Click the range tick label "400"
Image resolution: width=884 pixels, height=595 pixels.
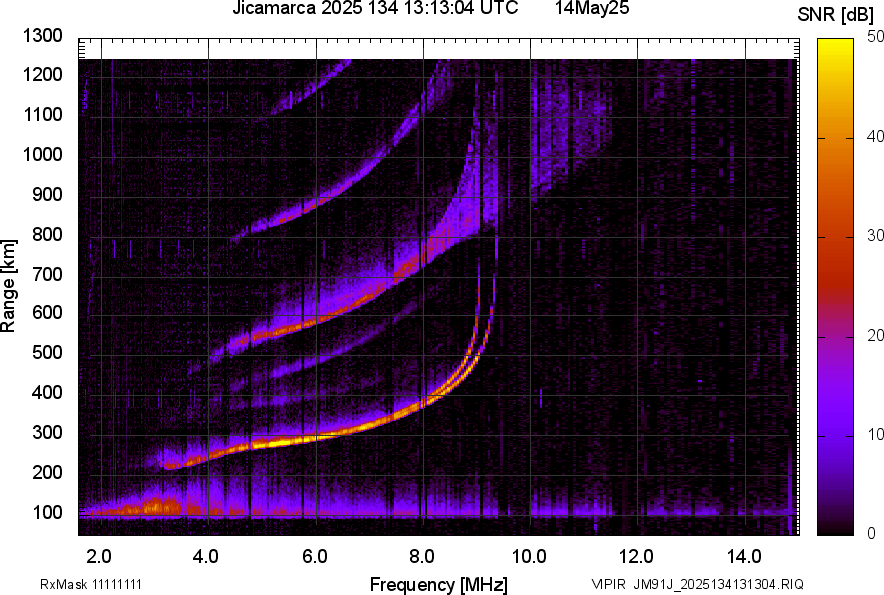point(47,392)
